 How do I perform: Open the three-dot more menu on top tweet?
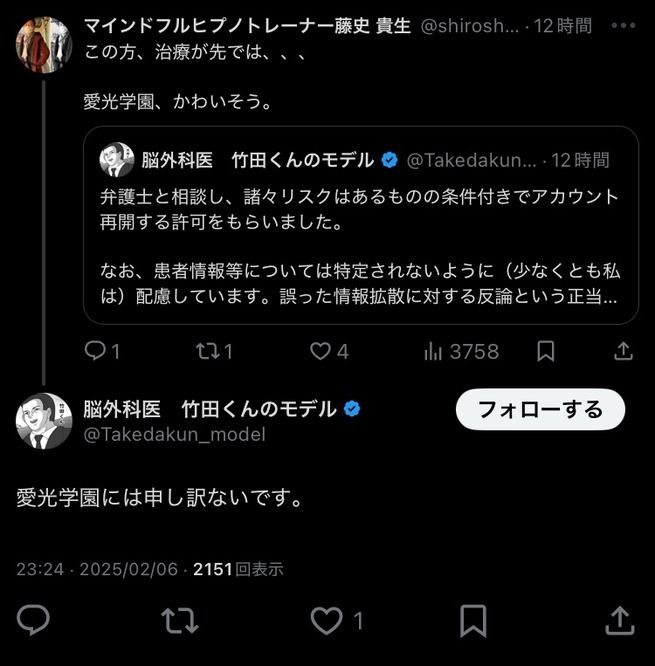tap(623, 26)
